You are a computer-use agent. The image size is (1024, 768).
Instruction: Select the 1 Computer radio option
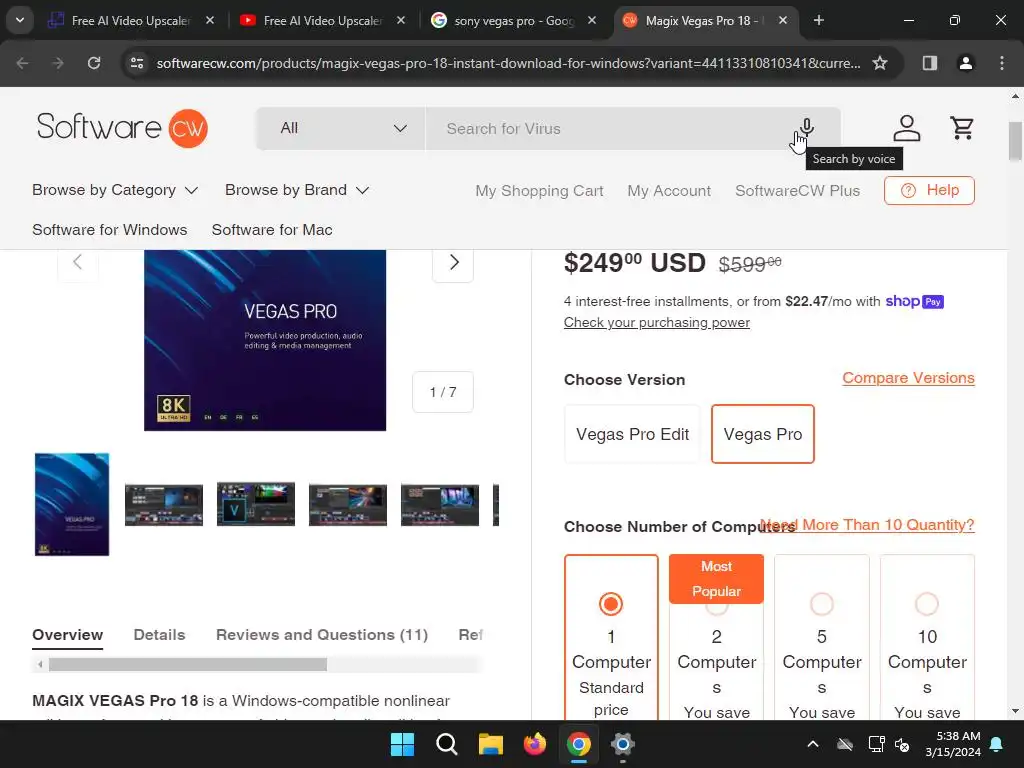coord(611,604)
